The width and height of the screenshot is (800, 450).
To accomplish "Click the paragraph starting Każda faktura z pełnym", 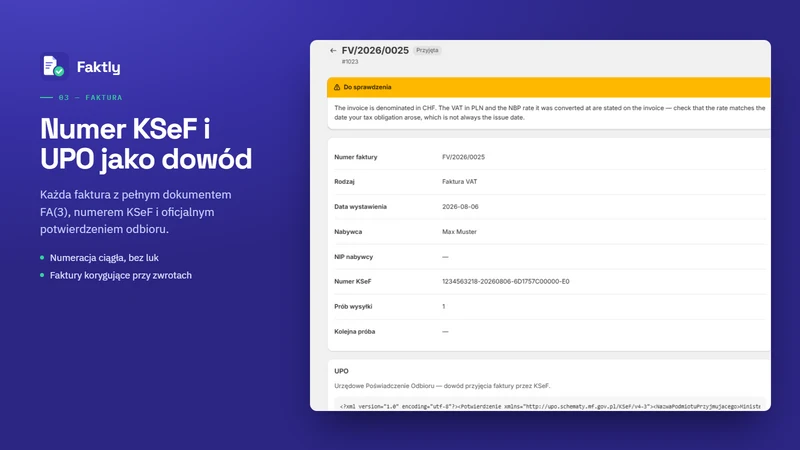I will click(136, 212).
